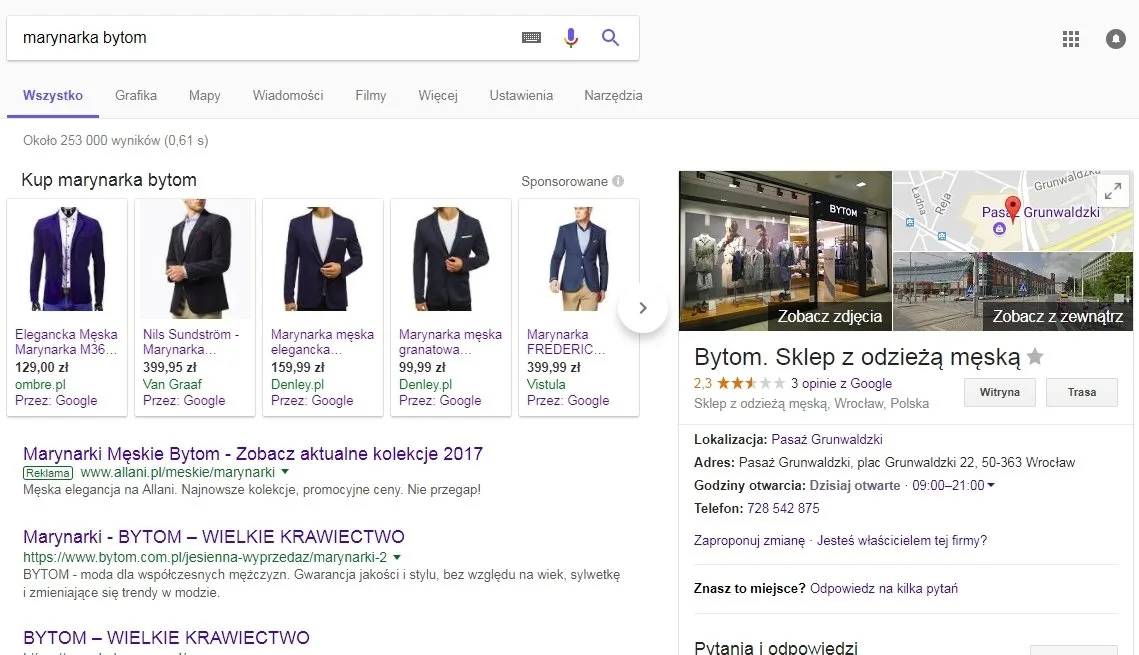Viewport: 1139px width, 655px height.
Task: Click the Sponsorowane label
Action: coord(564,182)
